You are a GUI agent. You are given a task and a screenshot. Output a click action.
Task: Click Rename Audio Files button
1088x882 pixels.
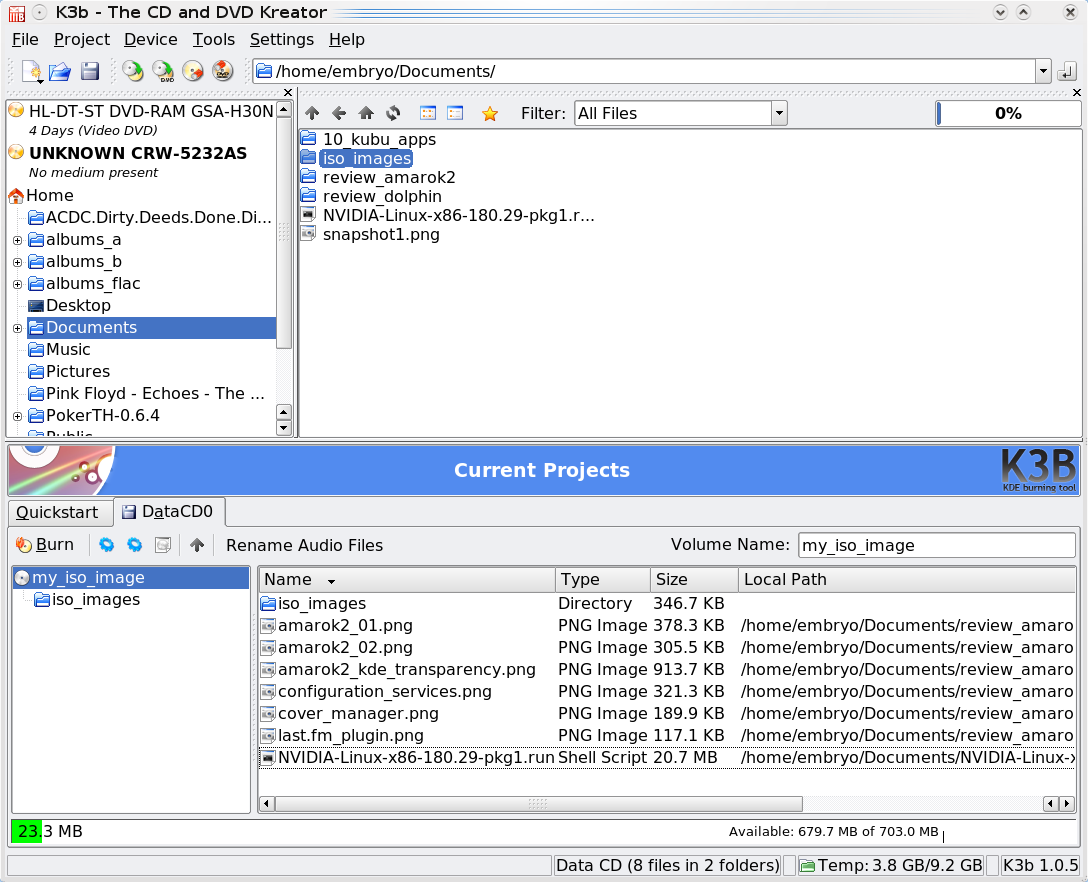tap(305, 545)
